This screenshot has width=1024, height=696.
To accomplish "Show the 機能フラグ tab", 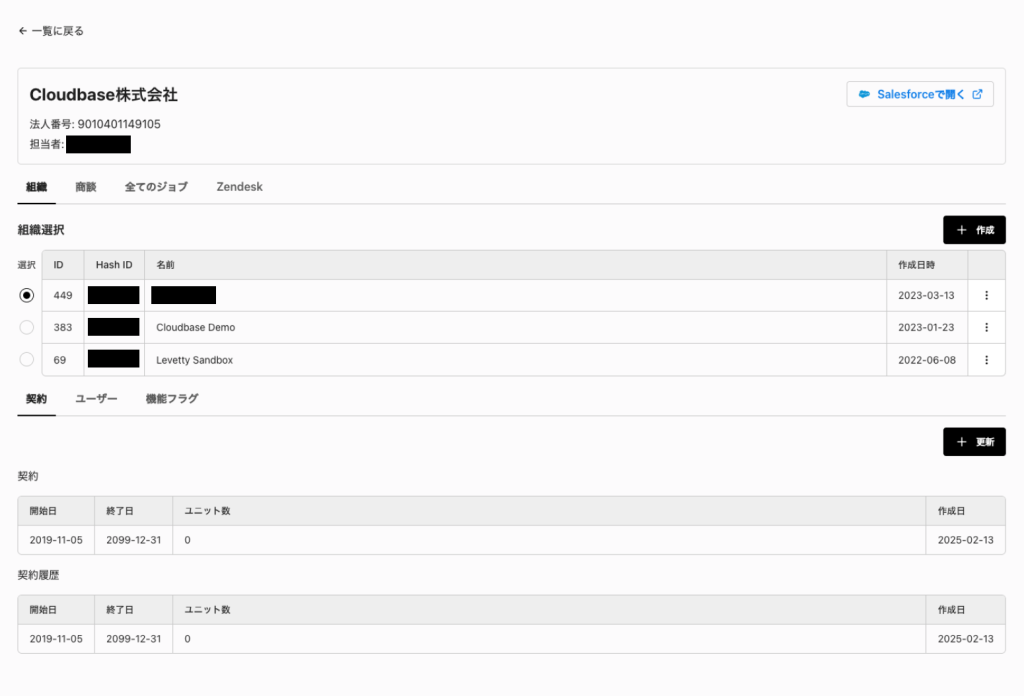I will pyautogui.click(x=172, y=399).
